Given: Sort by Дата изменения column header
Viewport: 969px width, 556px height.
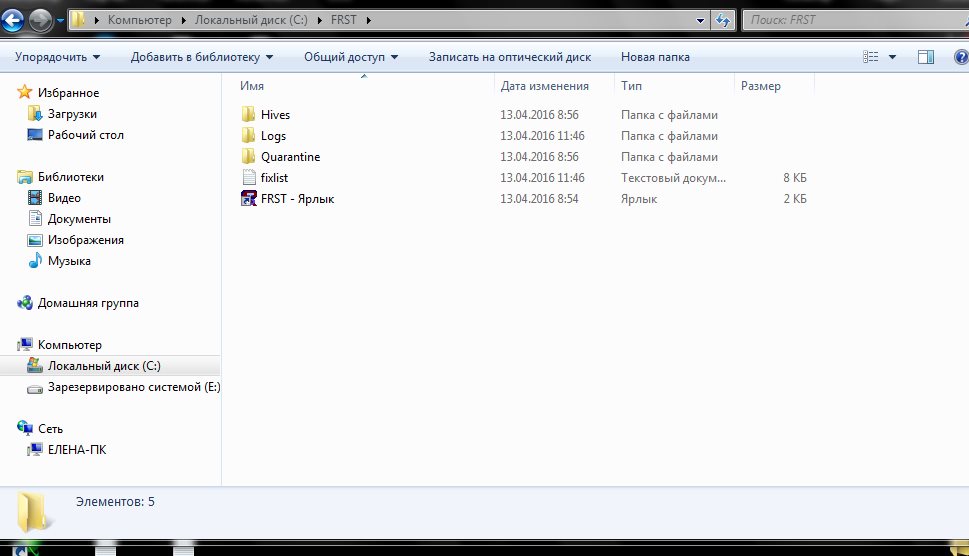Looking at the screenshot, I should (x=544, y=86).
